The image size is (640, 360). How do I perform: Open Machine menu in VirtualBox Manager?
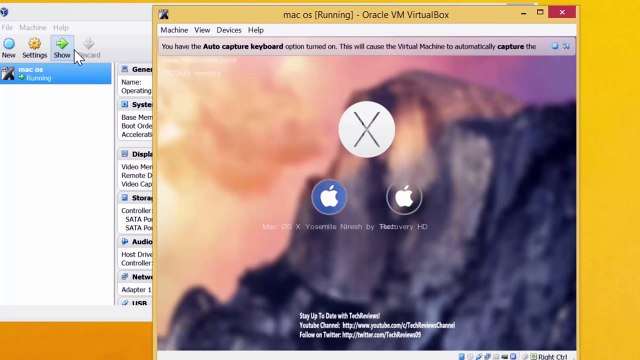click(33, 27)
